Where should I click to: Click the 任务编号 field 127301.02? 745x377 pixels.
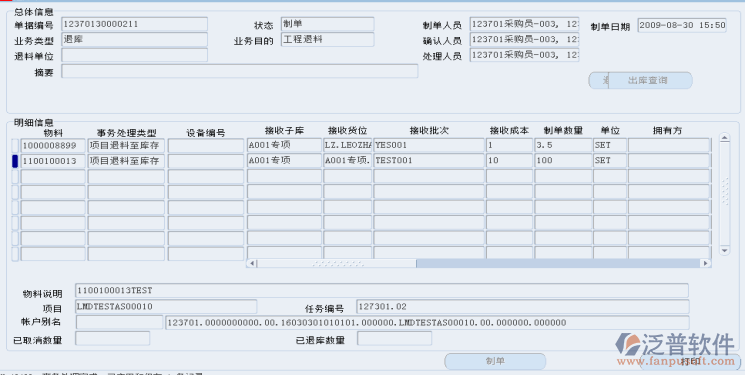pos(522,307)
